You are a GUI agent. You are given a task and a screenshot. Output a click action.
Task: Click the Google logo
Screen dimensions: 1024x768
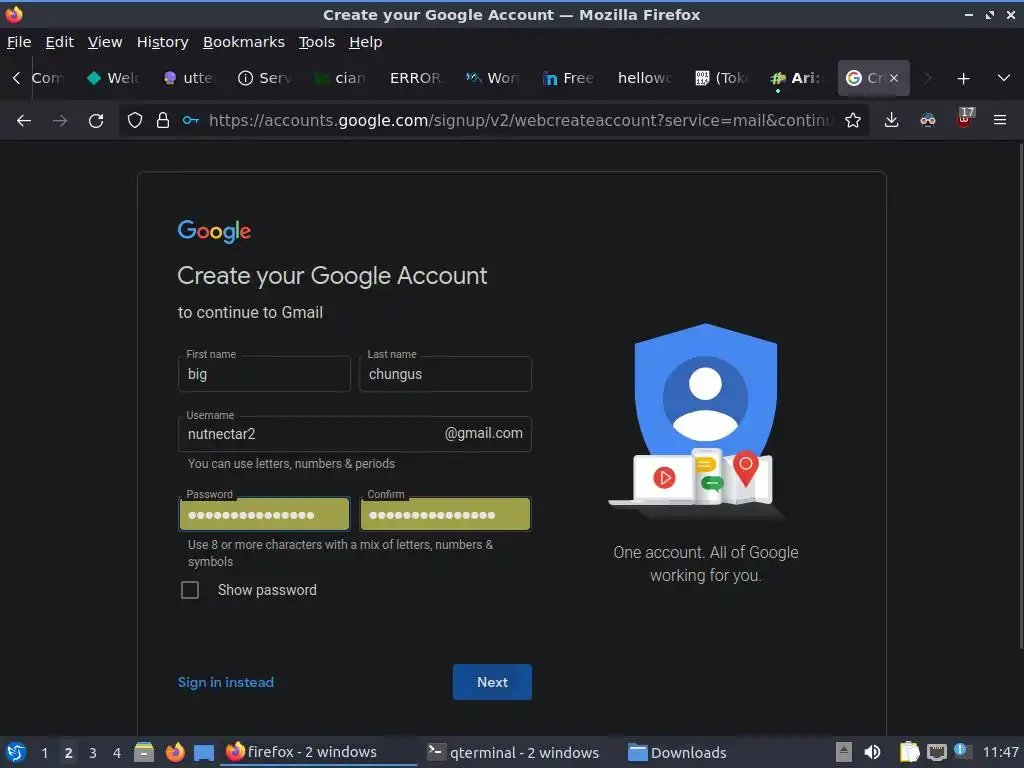click(x=214, y=231)
